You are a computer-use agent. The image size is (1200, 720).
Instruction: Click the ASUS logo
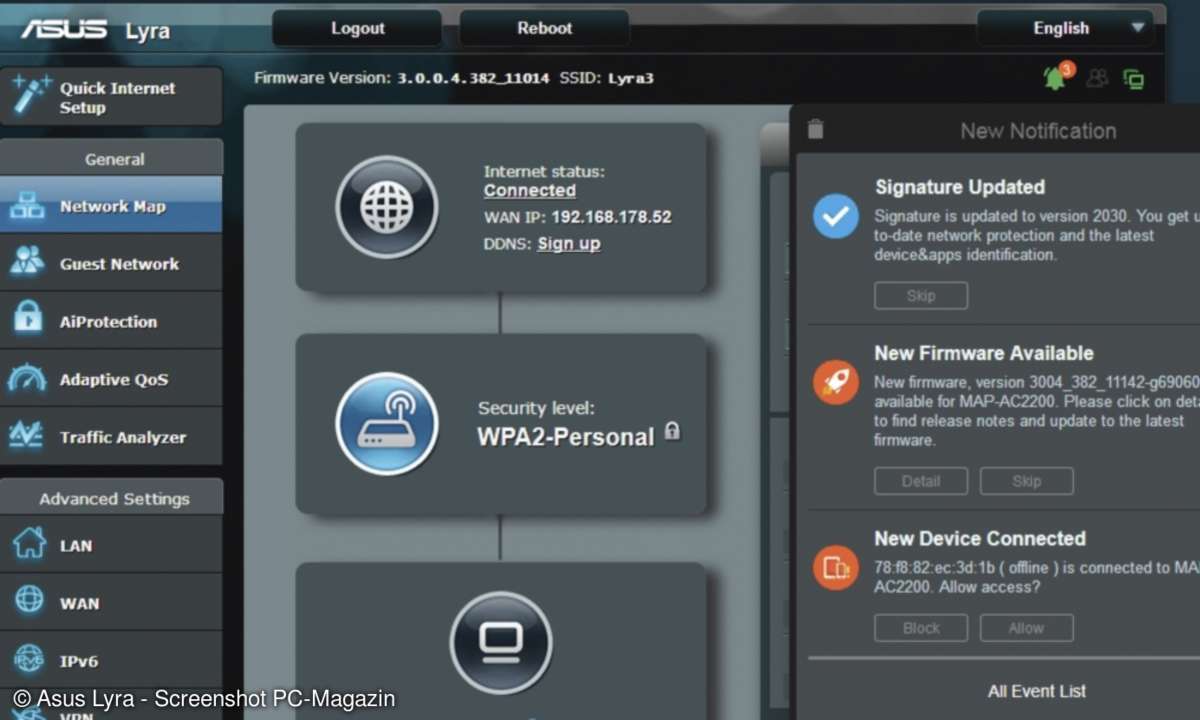point(64,28)
